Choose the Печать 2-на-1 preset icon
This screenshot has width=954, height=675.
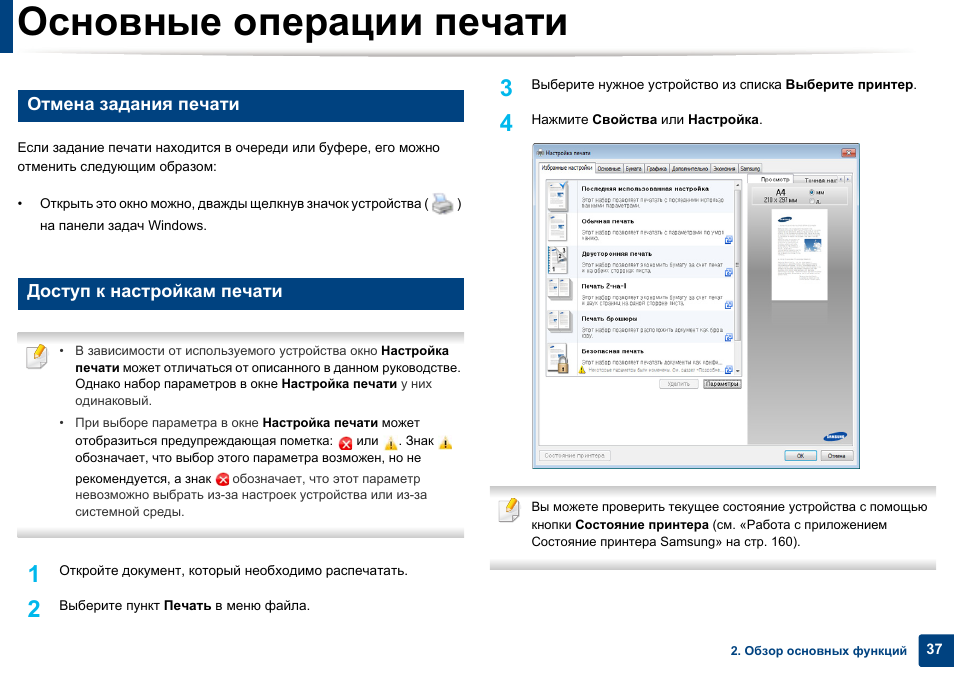(559, 290)
